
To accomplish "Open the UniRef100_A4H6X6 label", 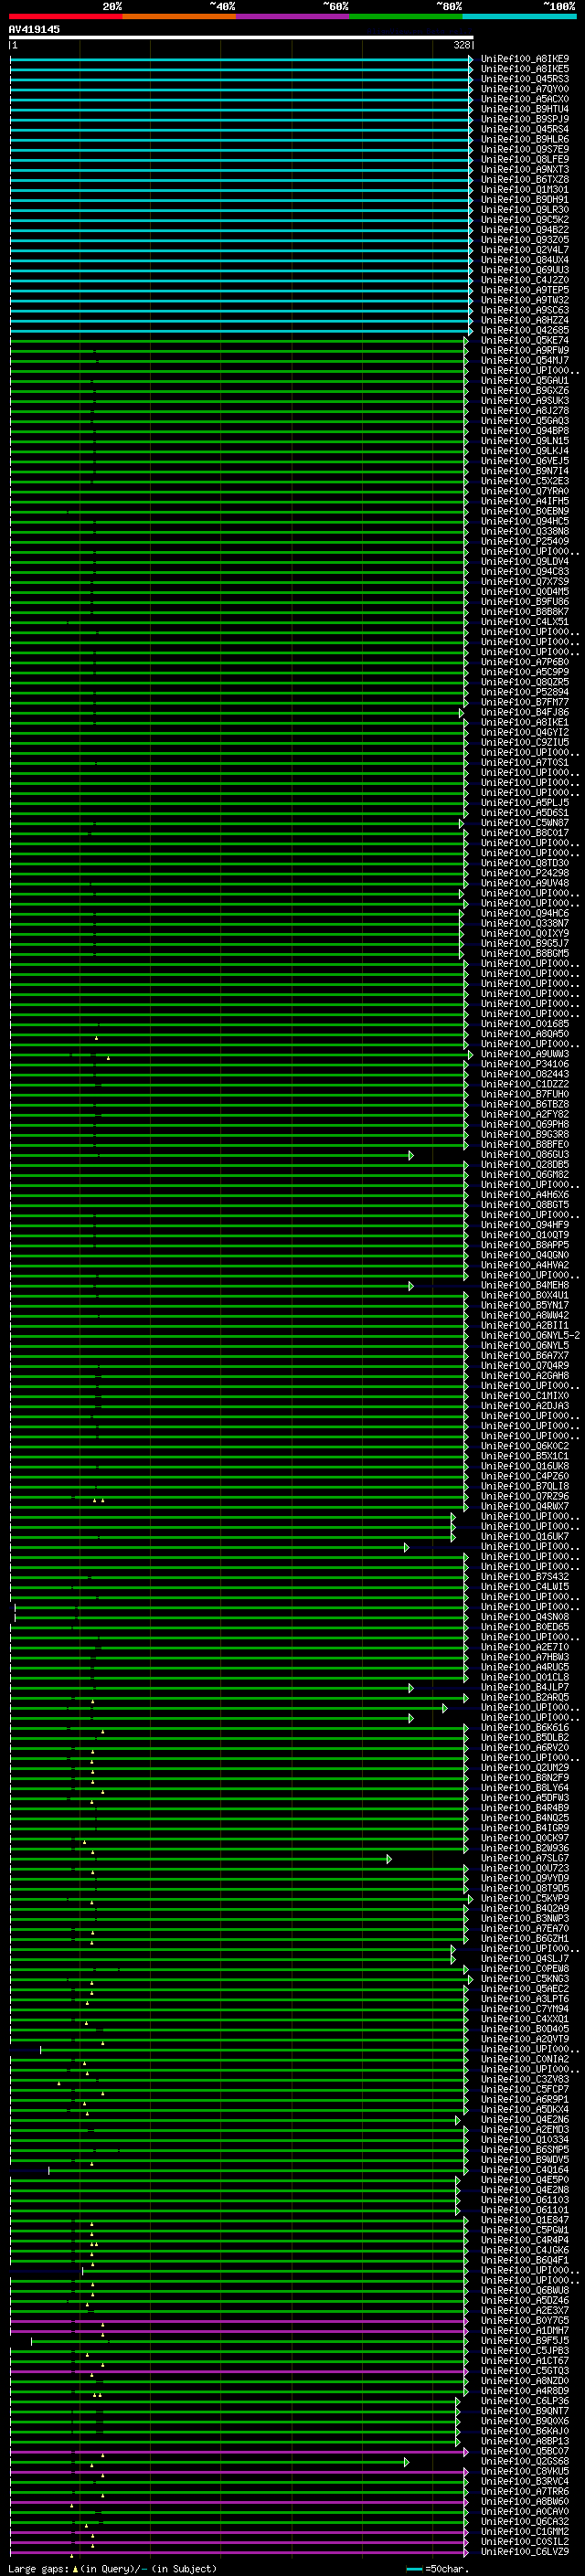I will click(x=525, y=1195).
